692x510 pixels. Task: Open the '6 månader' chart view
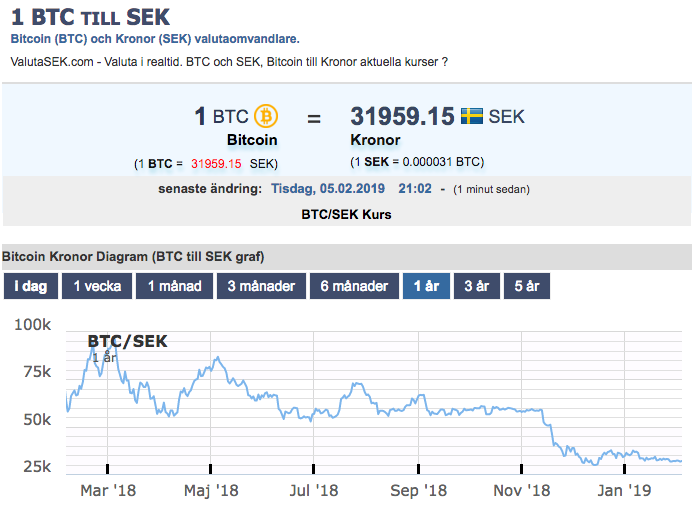(x=354, y=286)
